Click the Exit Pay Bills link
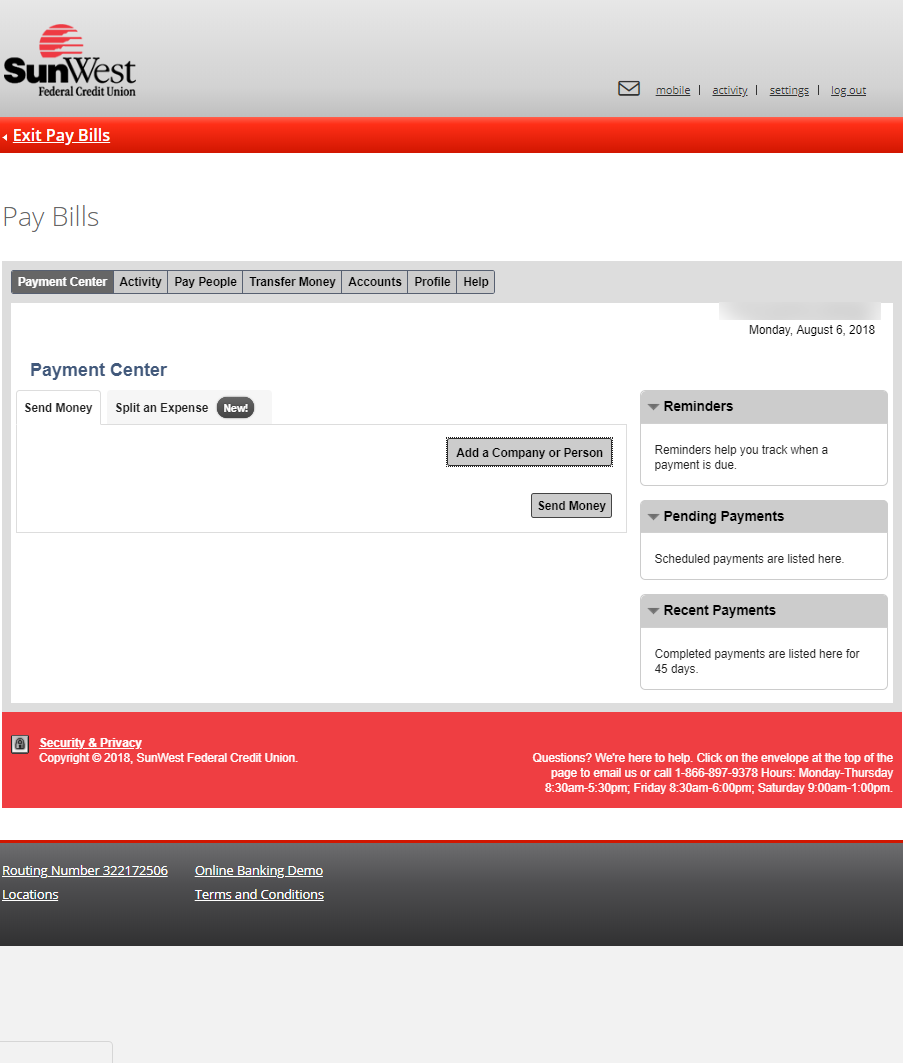 coord(61,136)
